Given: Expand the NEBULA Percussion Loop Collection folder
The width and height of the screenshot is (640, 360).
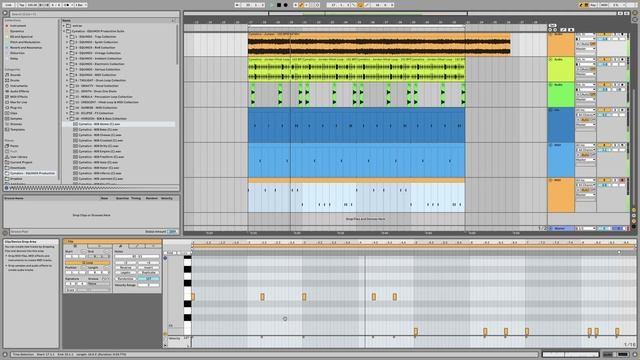Looking at the screenshot, I should [67, 97].
